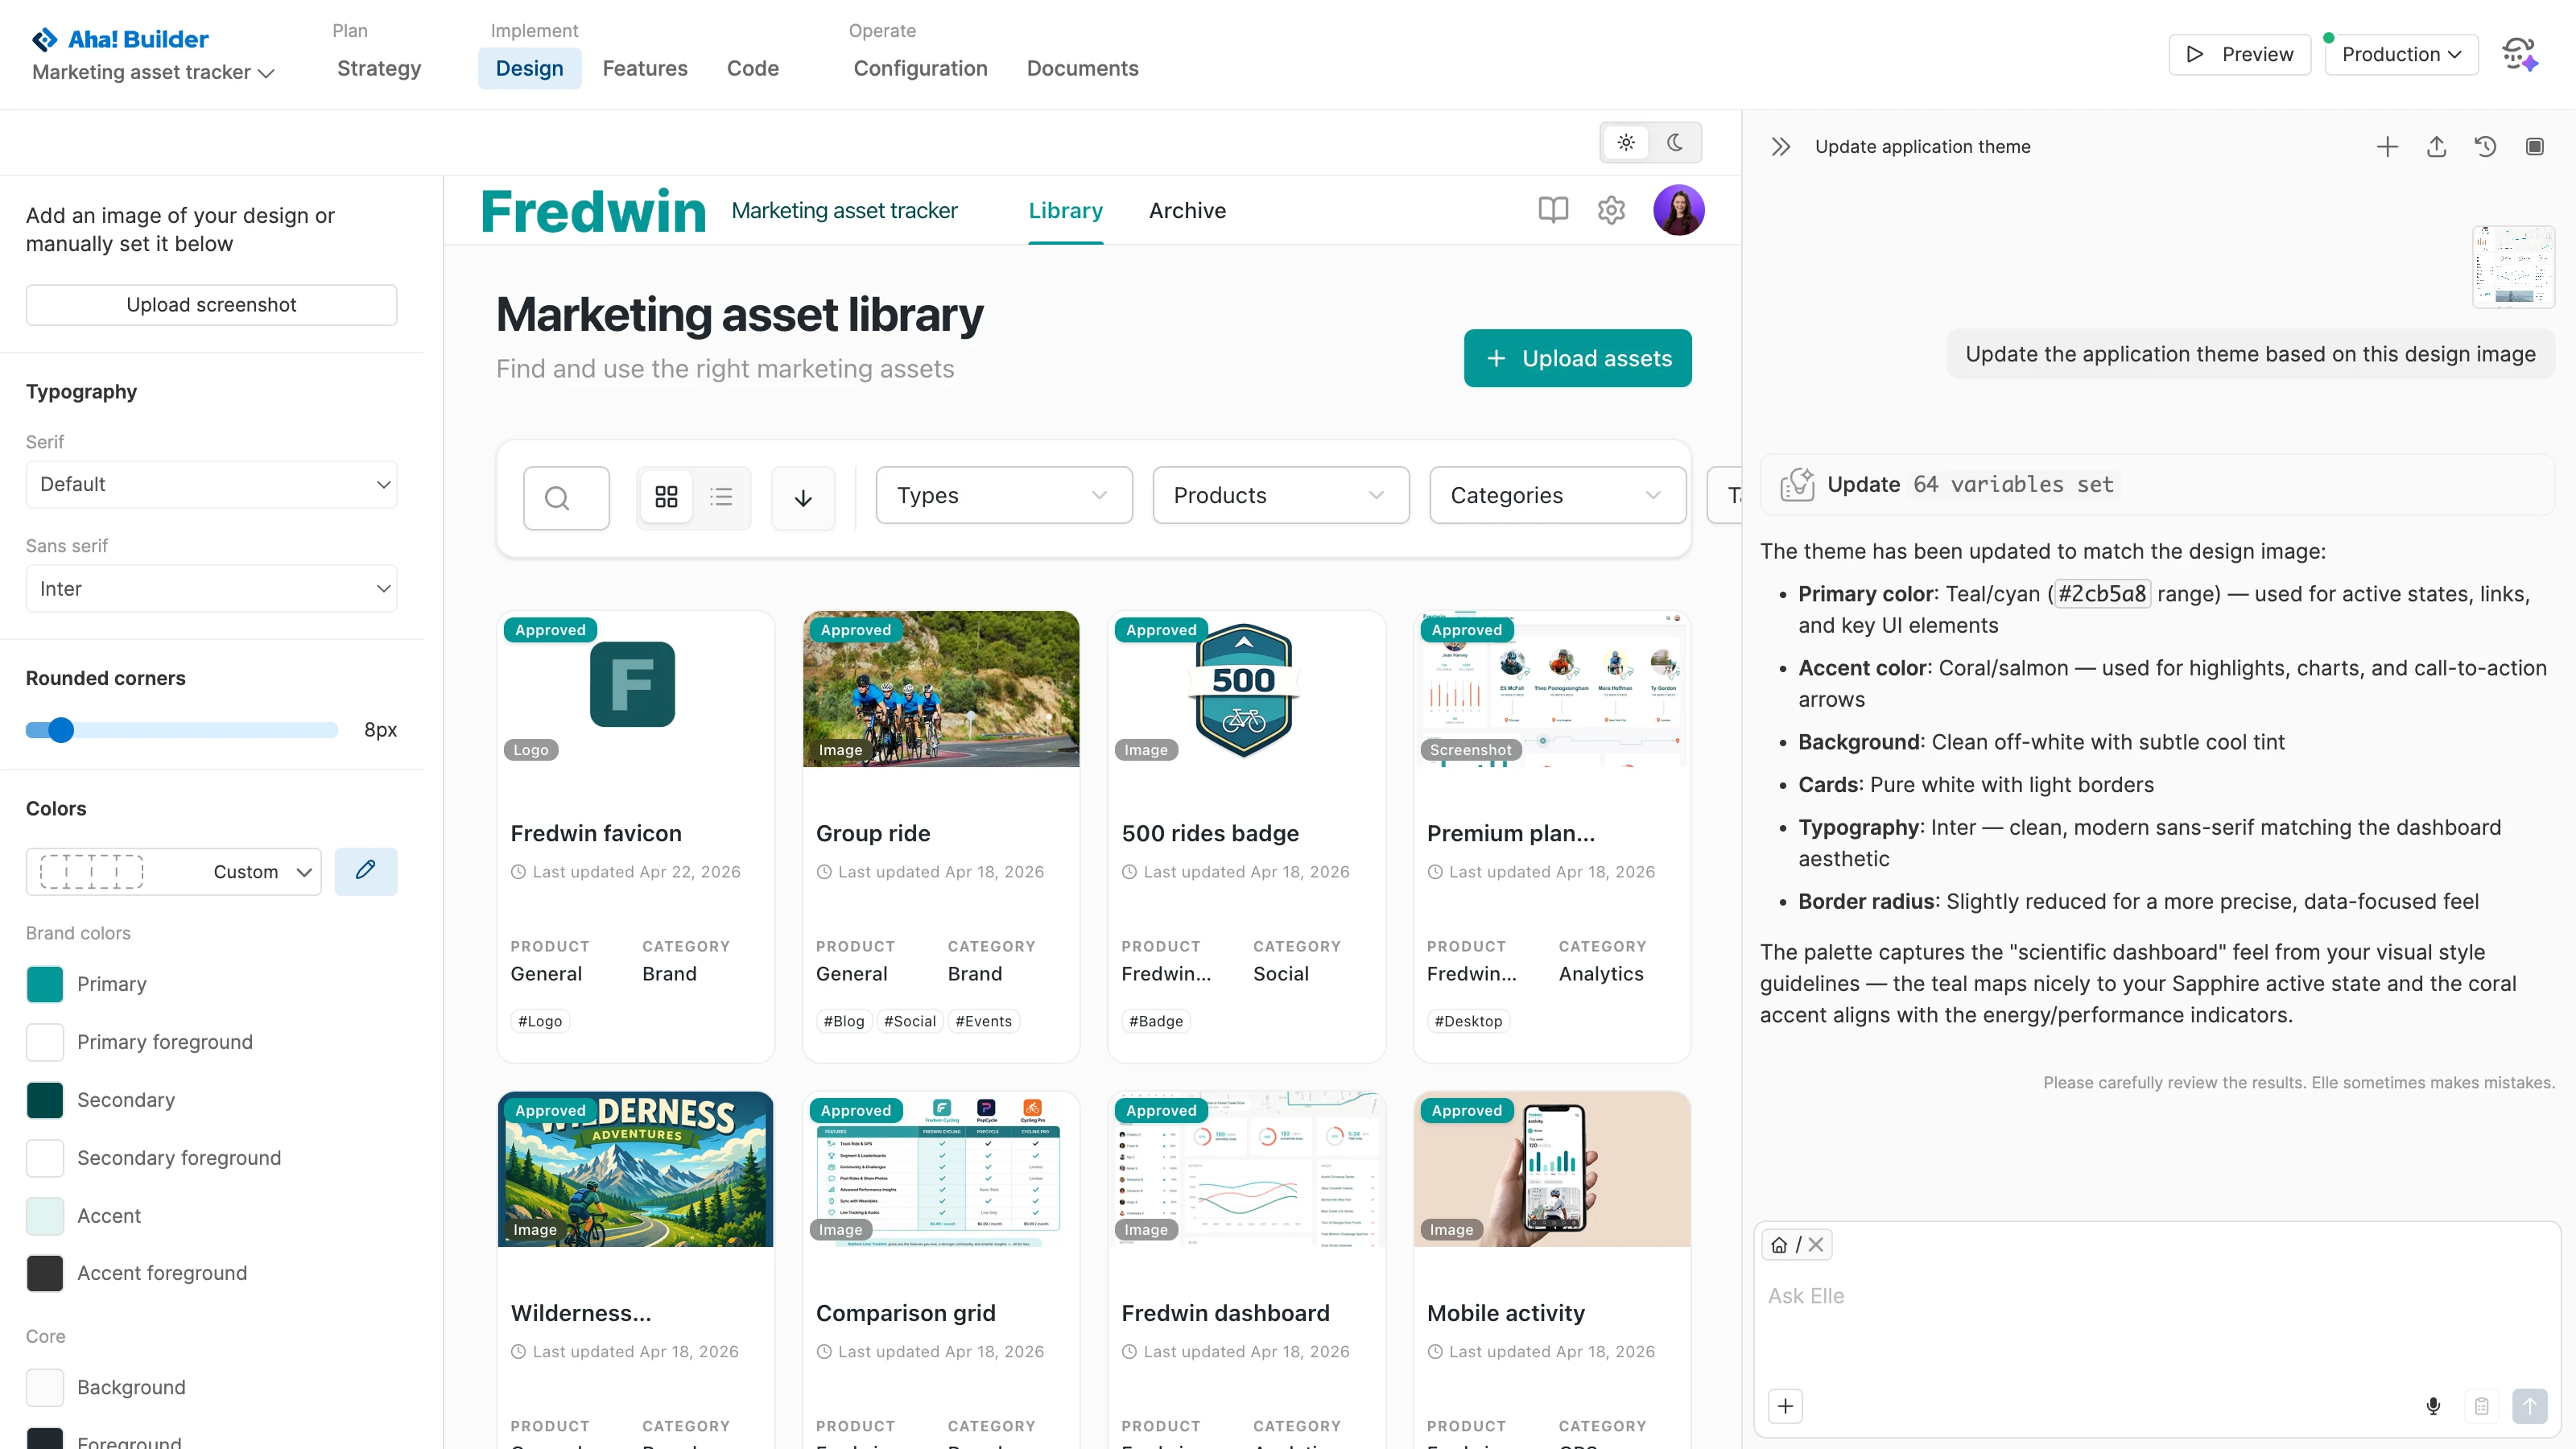Click the sort direction arrow icon
The height and width of the screenshot is (1449, 2576).
(803, 498)
